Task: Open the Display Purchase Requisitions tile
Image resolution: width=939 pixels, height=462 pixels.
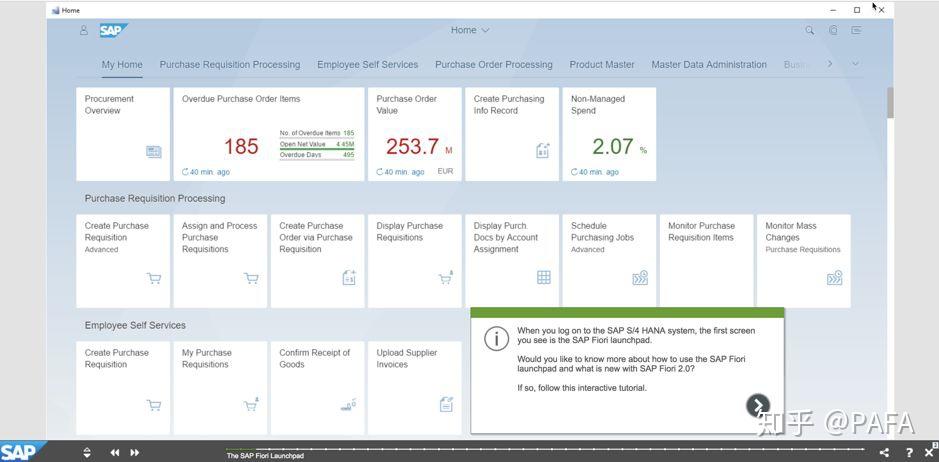Action: [x=414, y=261]
